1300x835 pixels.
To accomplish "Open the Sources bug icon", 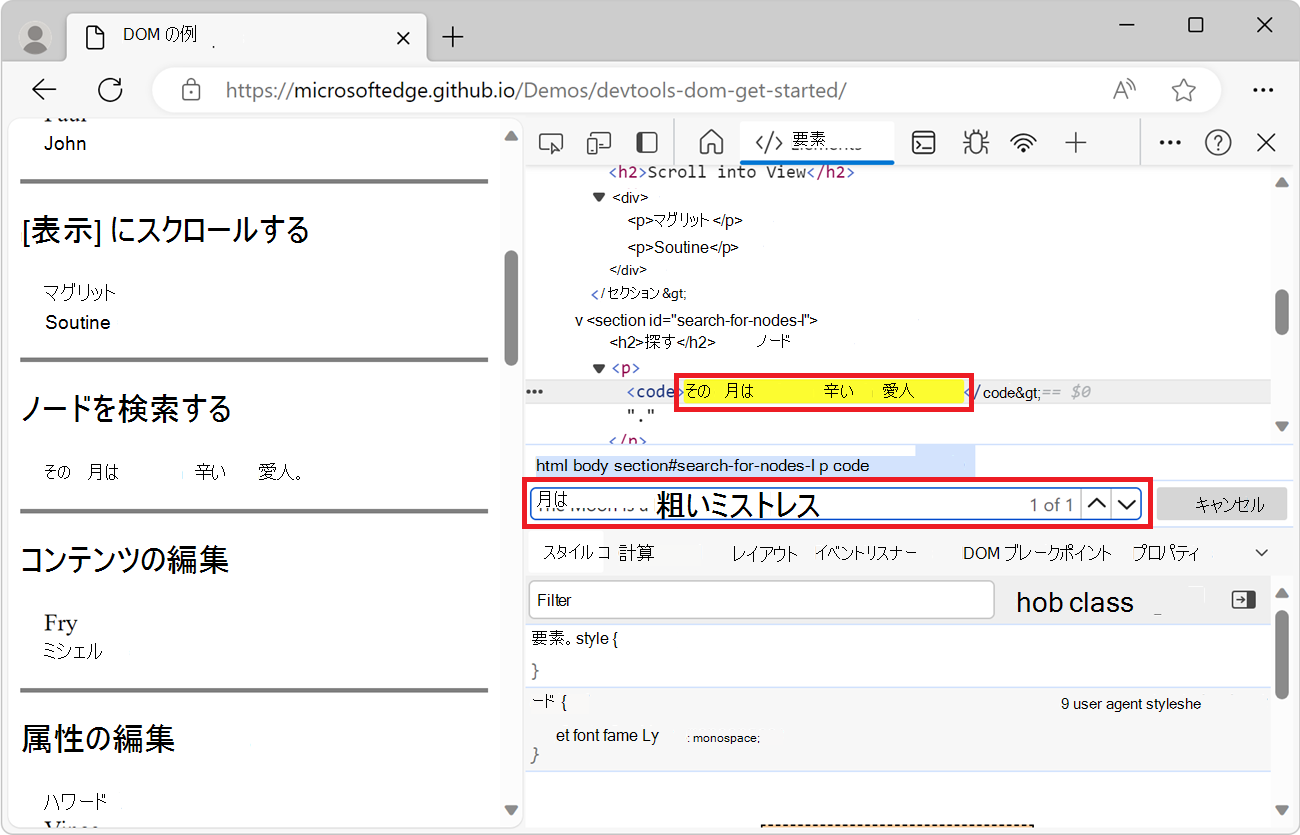I will [975, 143].
